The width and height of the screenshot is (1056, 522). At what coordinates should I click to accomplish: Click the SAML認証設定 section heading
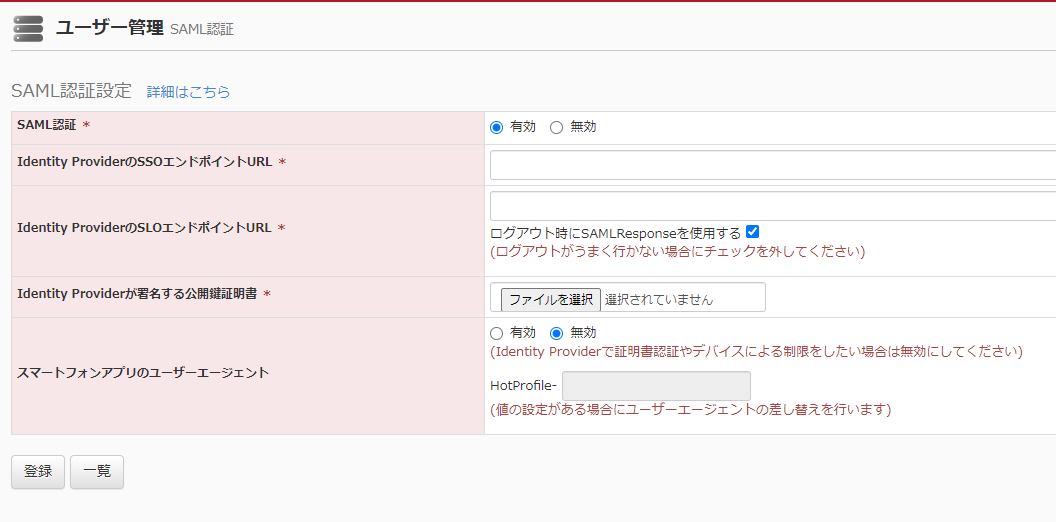pyautogui.click(x=71, y=91)
